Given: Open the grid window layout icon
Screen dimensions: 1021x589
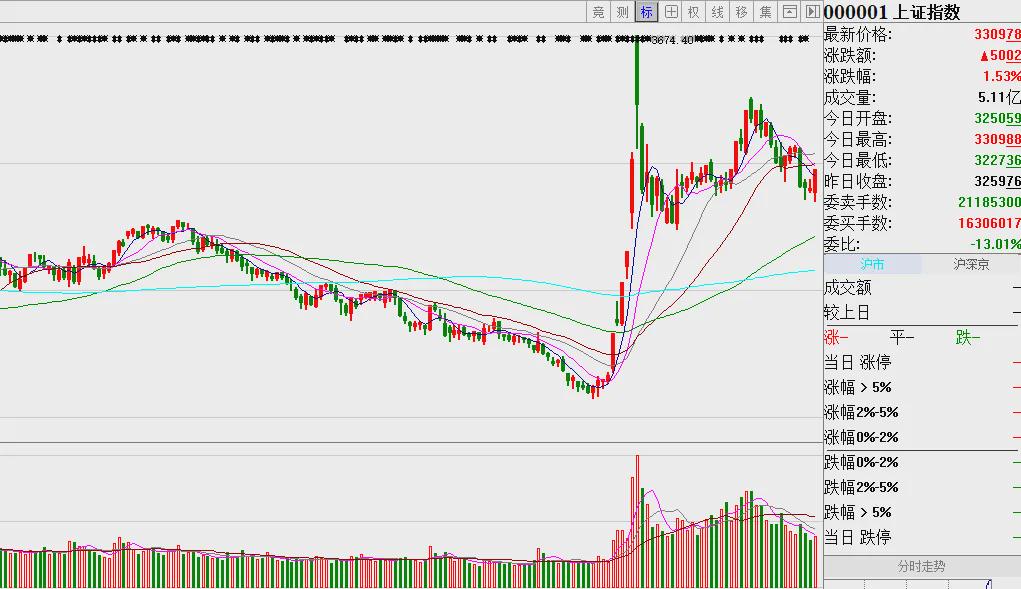Looking at the screenshot, I should [x=670, y=12].
